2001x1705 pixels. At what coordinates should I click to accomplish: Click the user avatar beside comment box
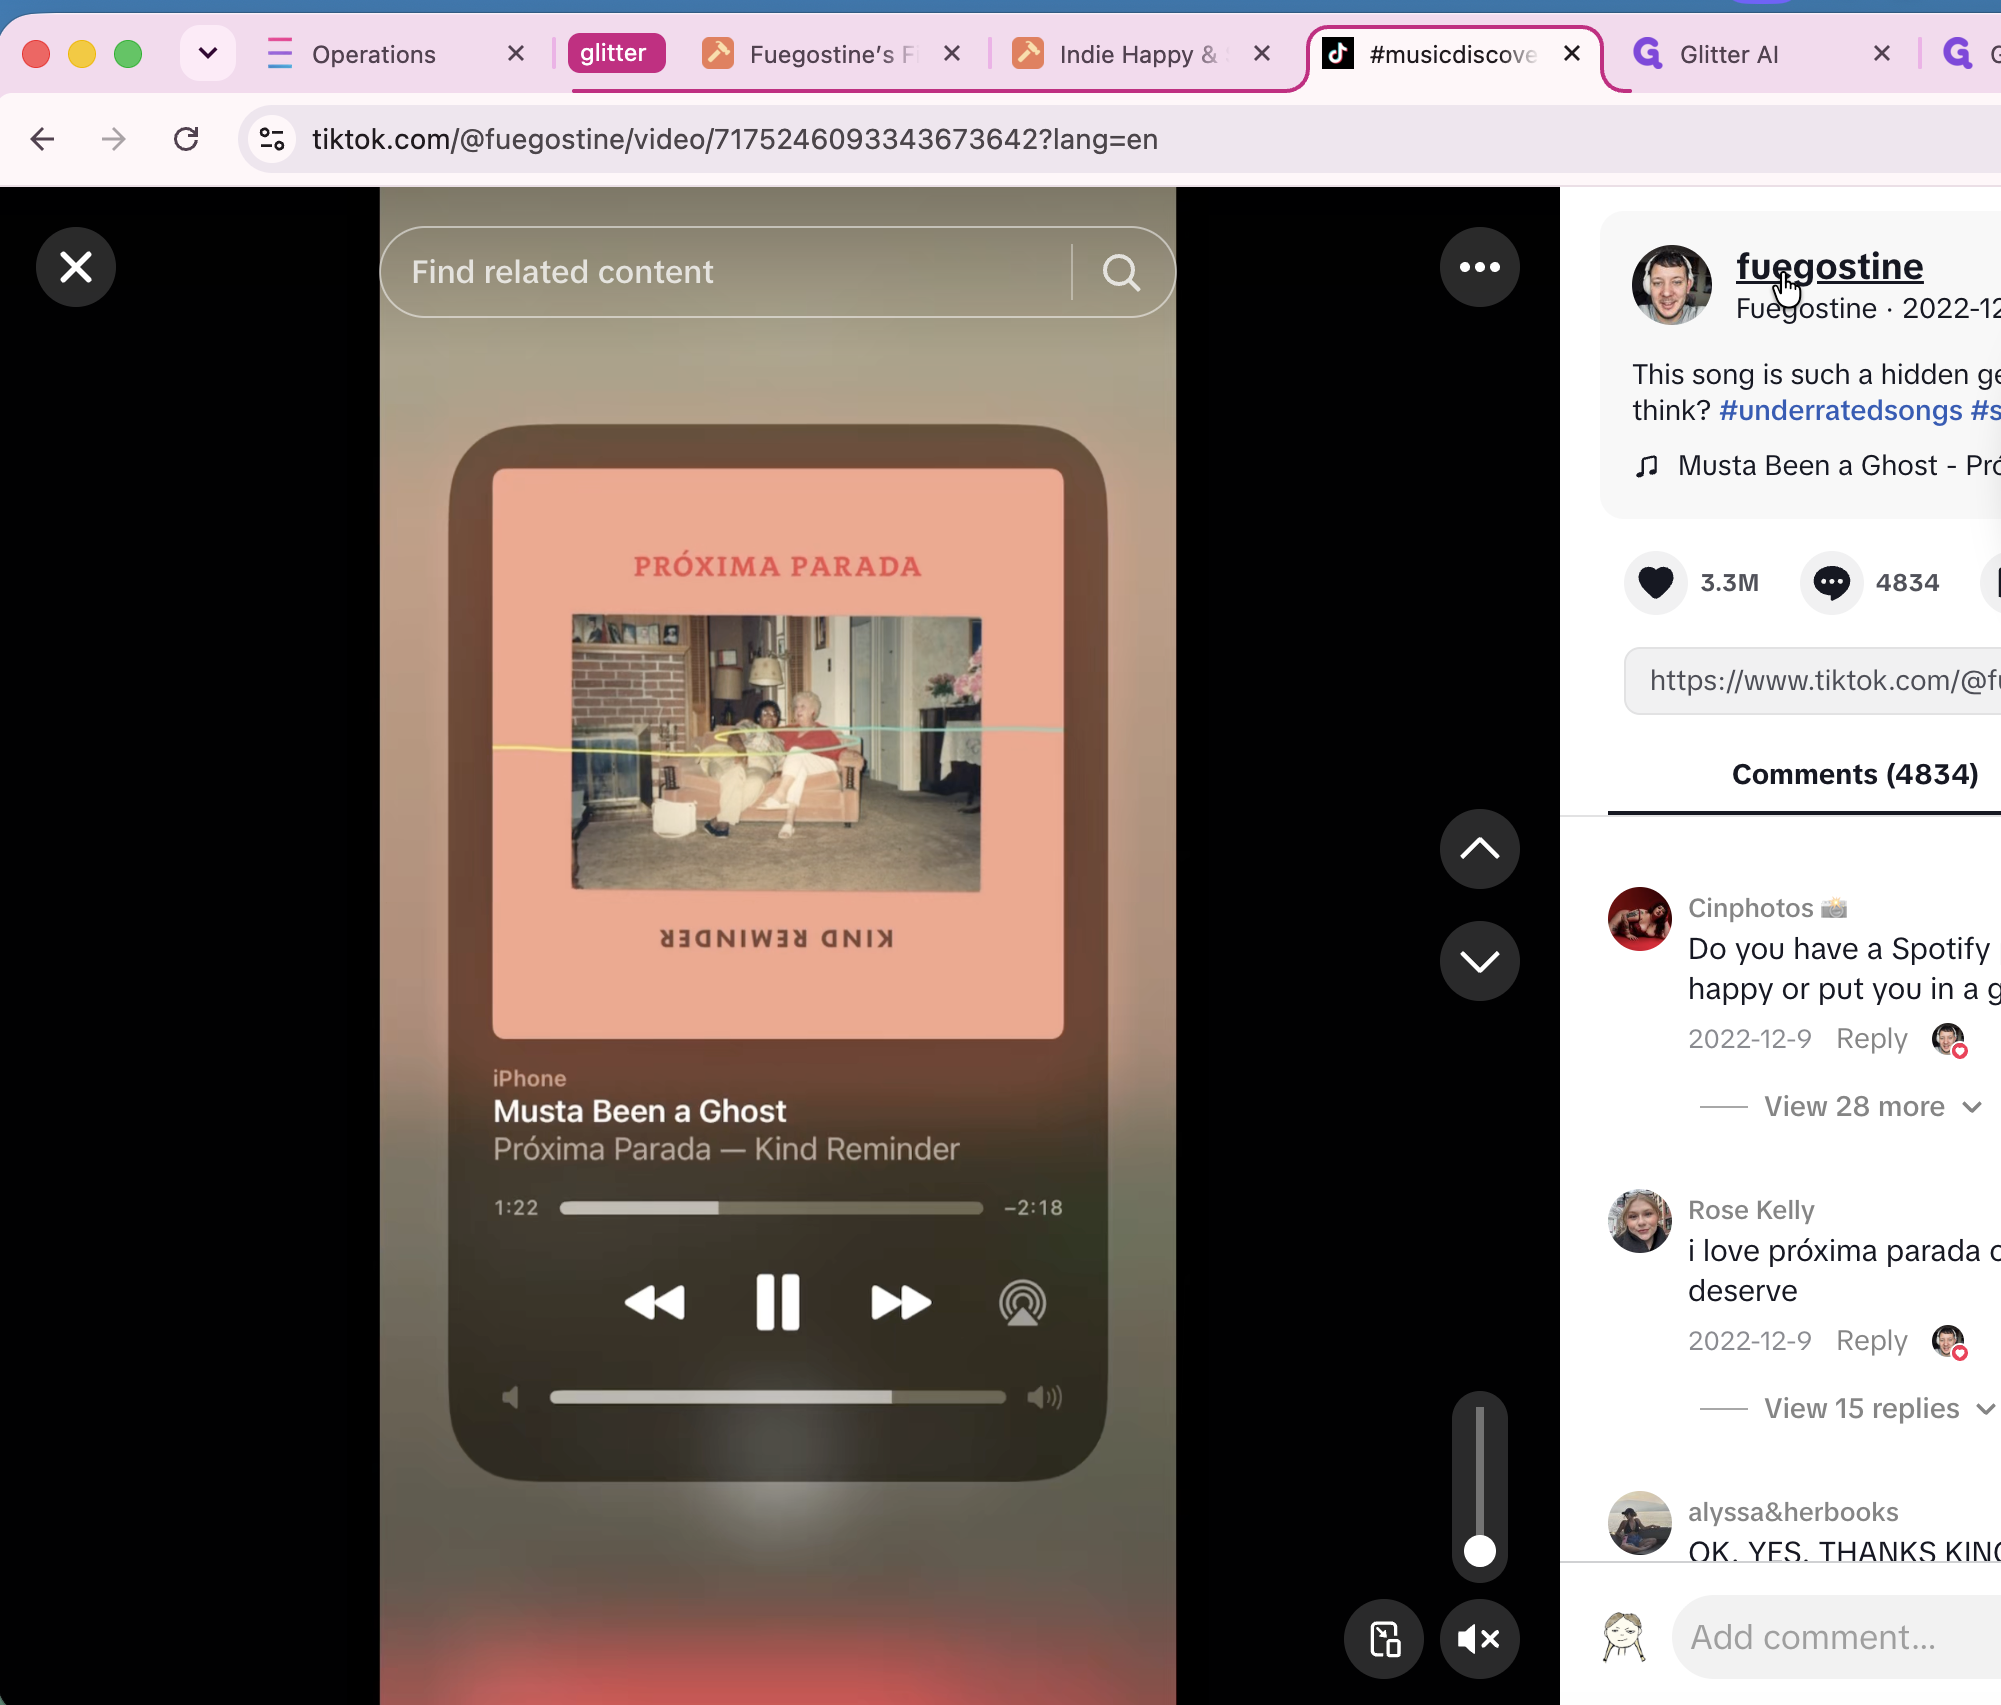point(1623,1637)
